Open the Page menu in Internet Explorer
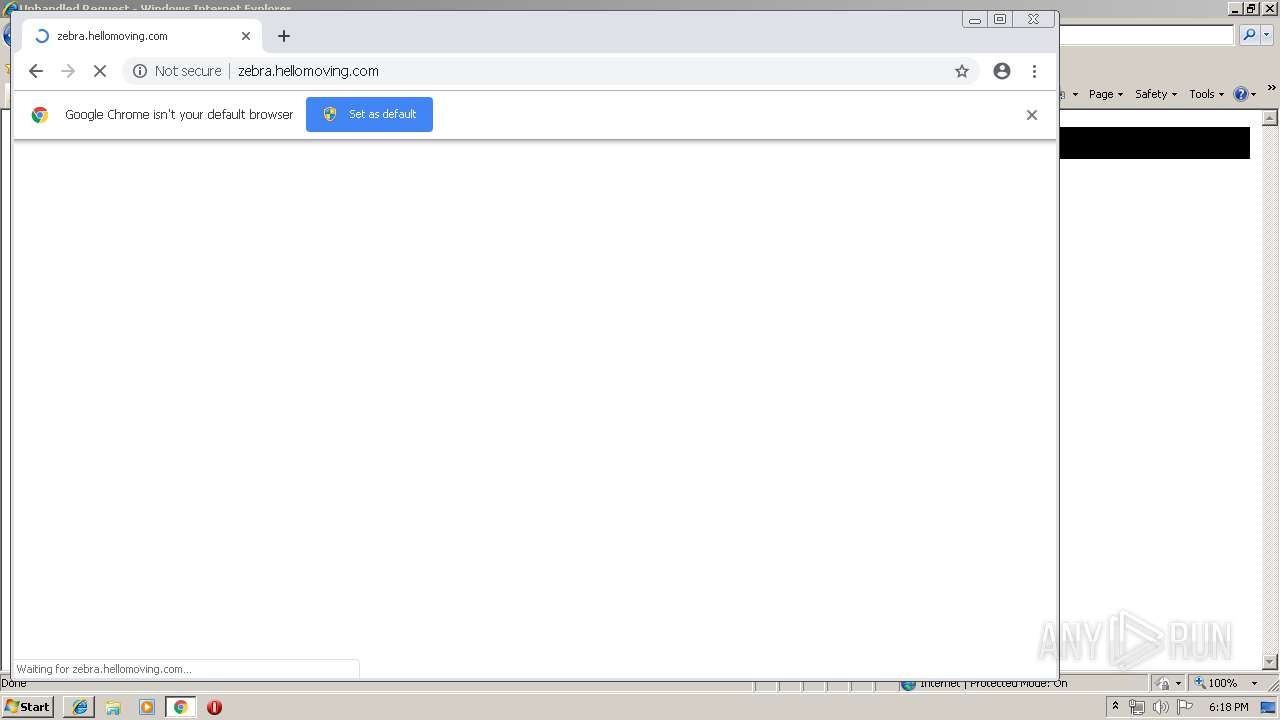The image size is (1280, 720). (1106, 94)
